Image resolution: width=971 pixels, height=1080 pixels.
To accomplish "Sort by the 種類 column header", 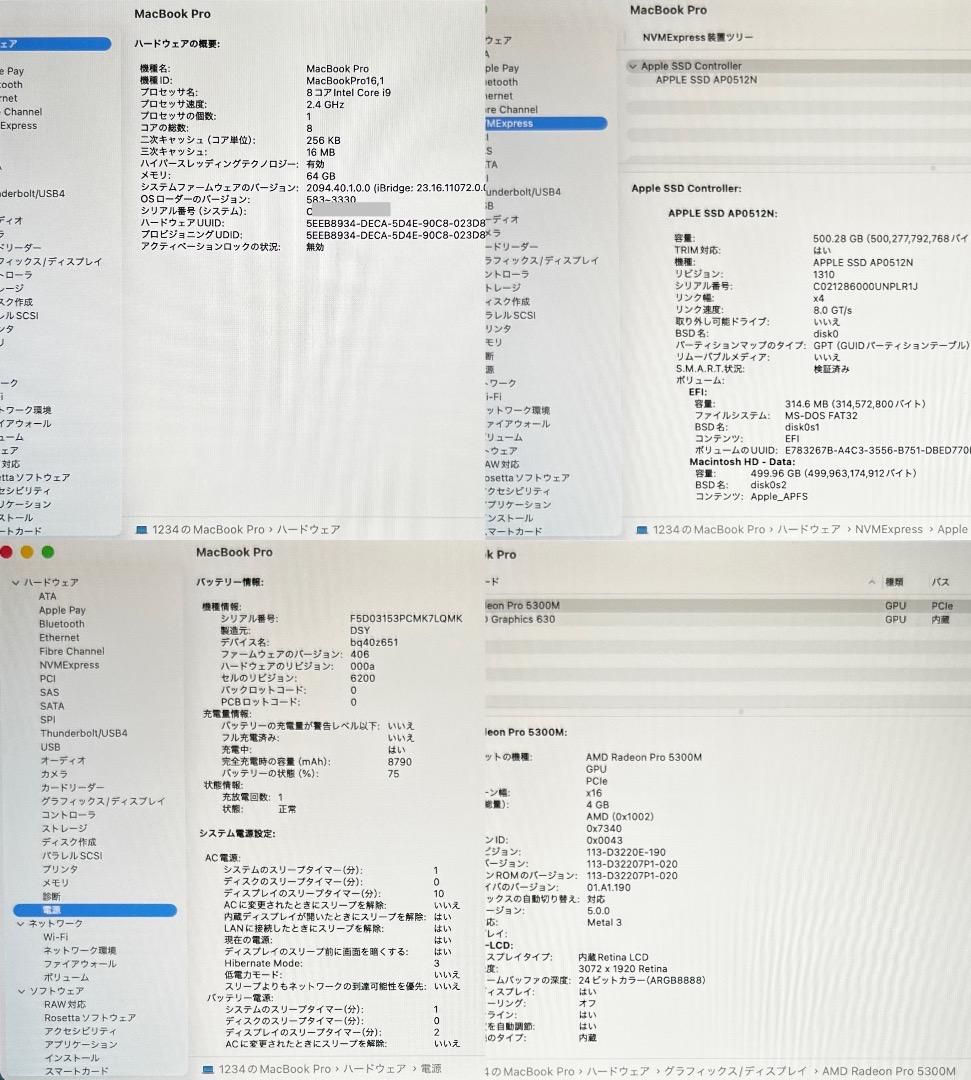I will click(x=896, y=582).
